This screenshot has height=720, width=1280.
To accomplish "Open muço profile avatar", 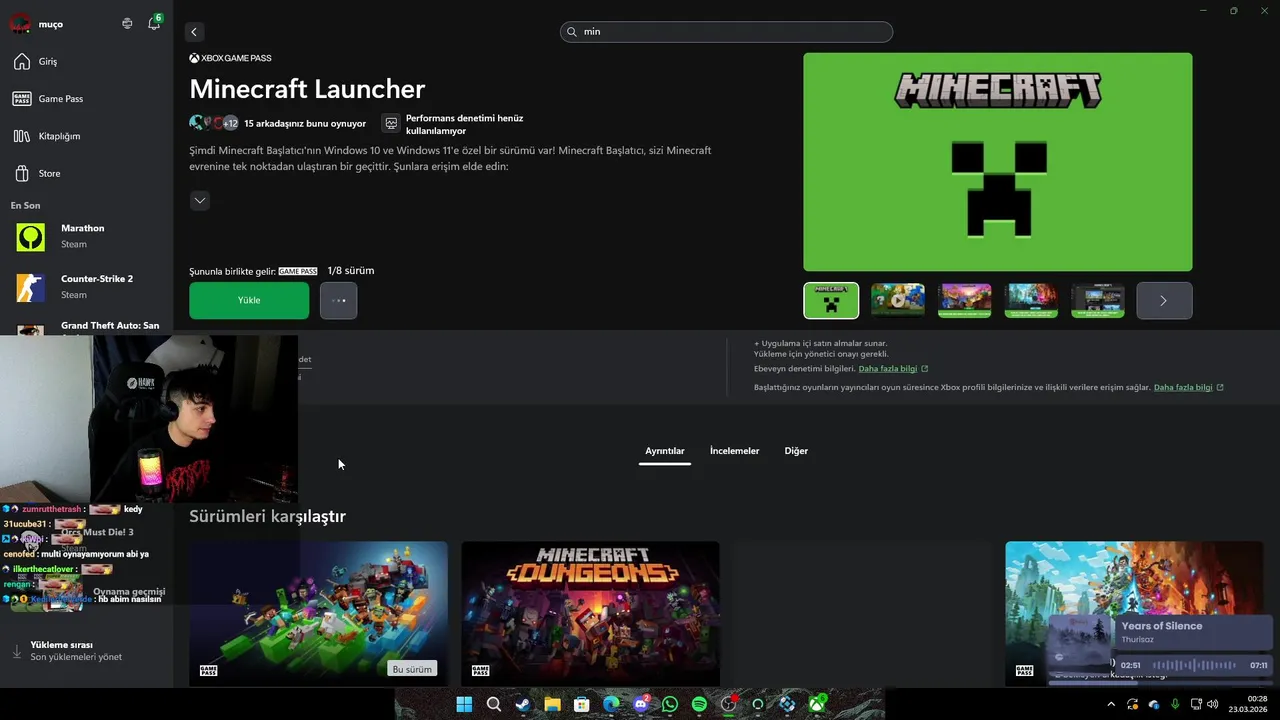I will 19,23.
